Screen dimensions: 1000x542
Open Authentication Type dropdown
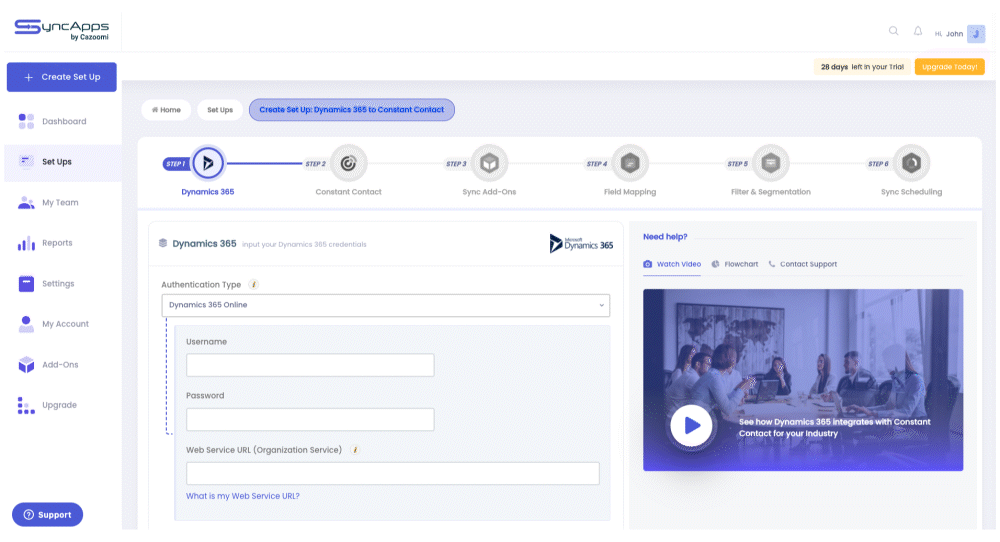click(x=385, y=305)
